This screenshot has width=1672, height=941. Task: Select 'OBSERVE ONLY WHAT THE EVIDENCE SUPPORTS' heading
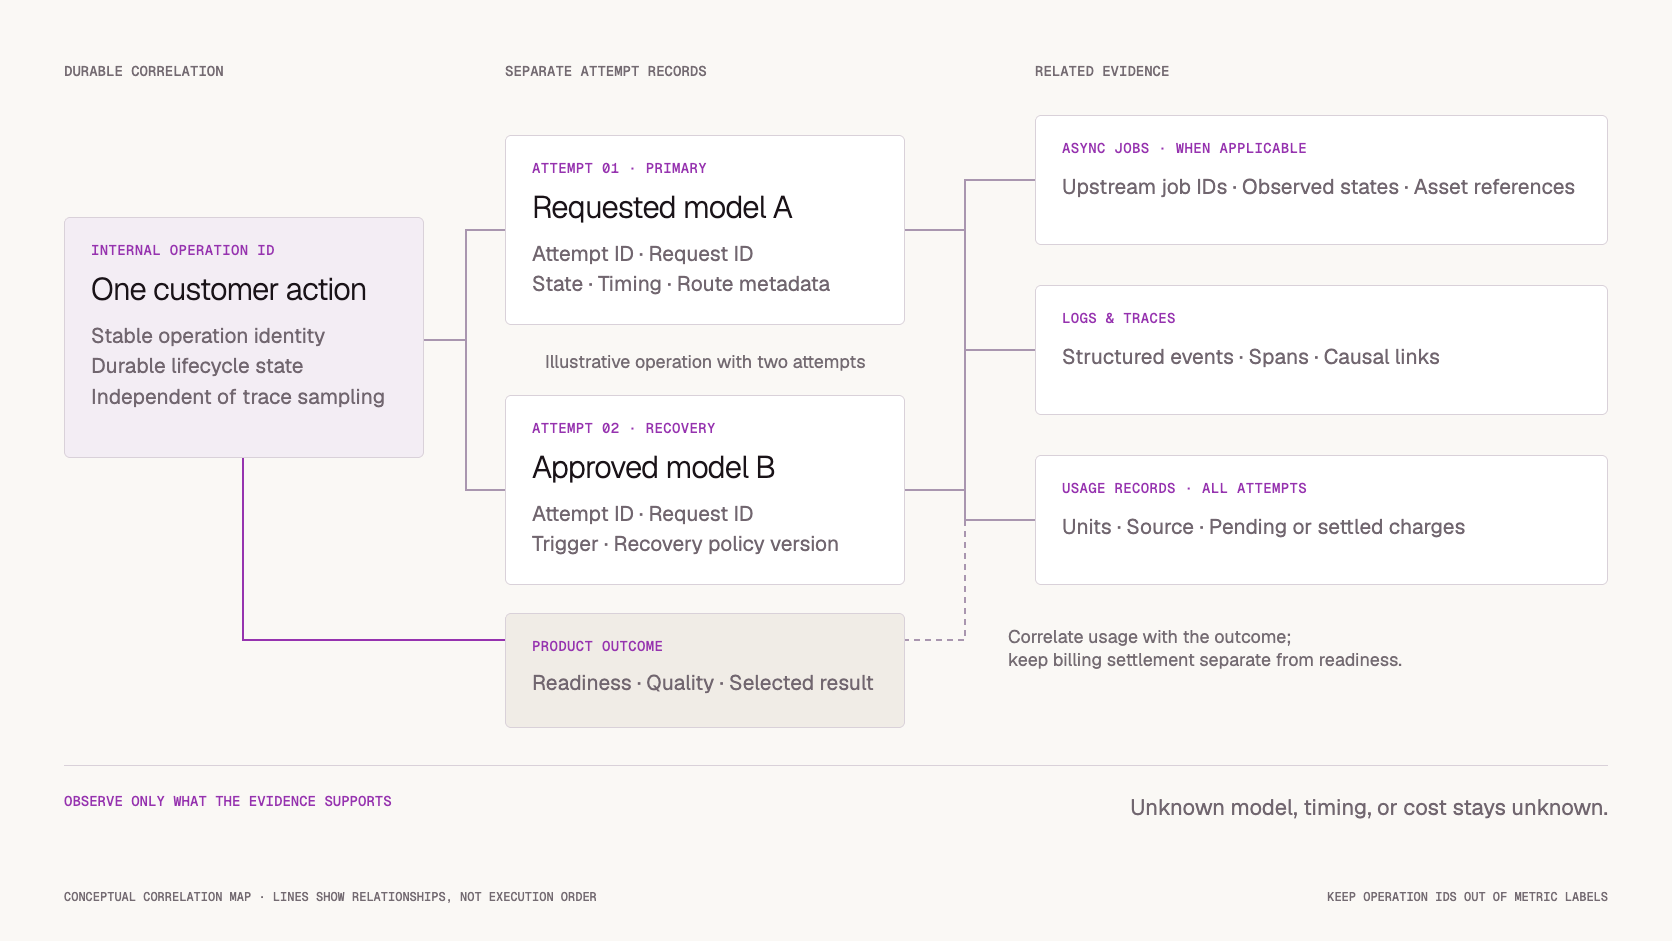tap(228, 801)
